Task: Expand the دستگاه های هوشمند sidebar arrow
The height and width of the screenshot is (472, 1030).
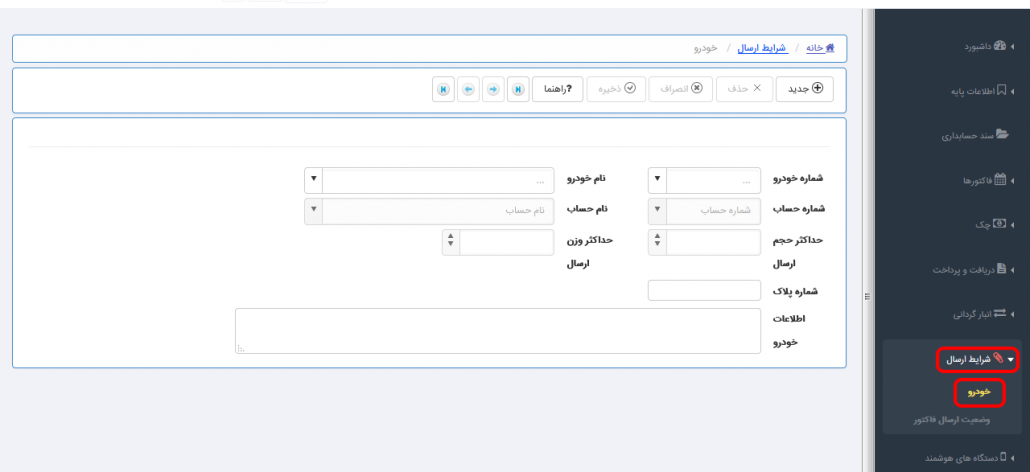Action: click(x=1012, y=456)
